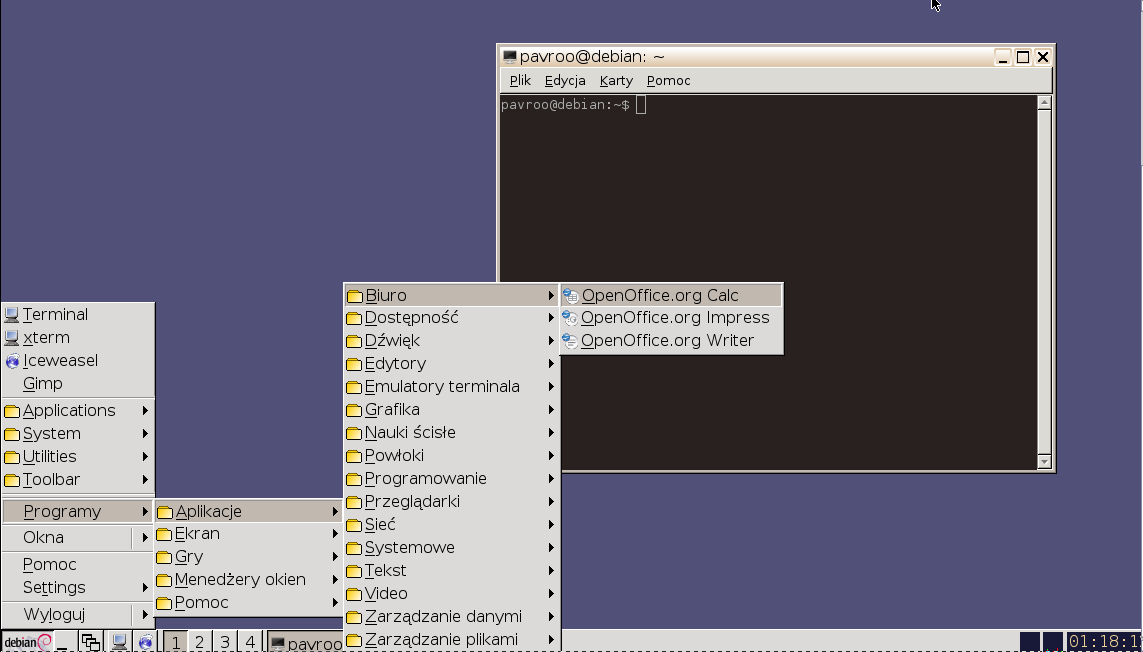
Task: Expand the Przeglądarki submenu
Action: [x=412, y=502]
